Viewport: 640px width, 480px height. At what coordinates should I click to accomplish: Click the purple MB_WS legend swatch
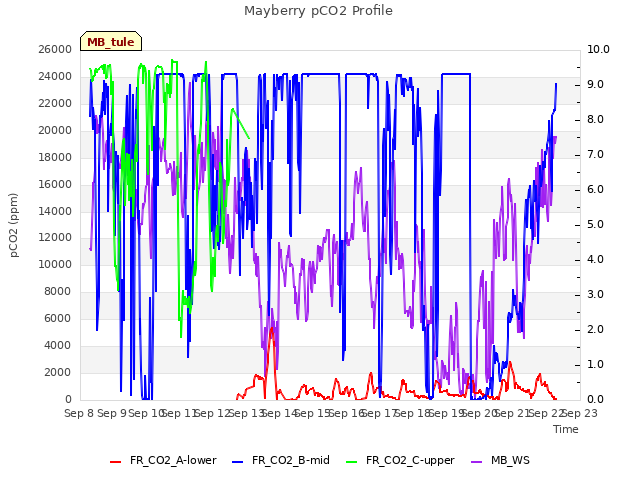pyautogui.click(x=476, y=462)
